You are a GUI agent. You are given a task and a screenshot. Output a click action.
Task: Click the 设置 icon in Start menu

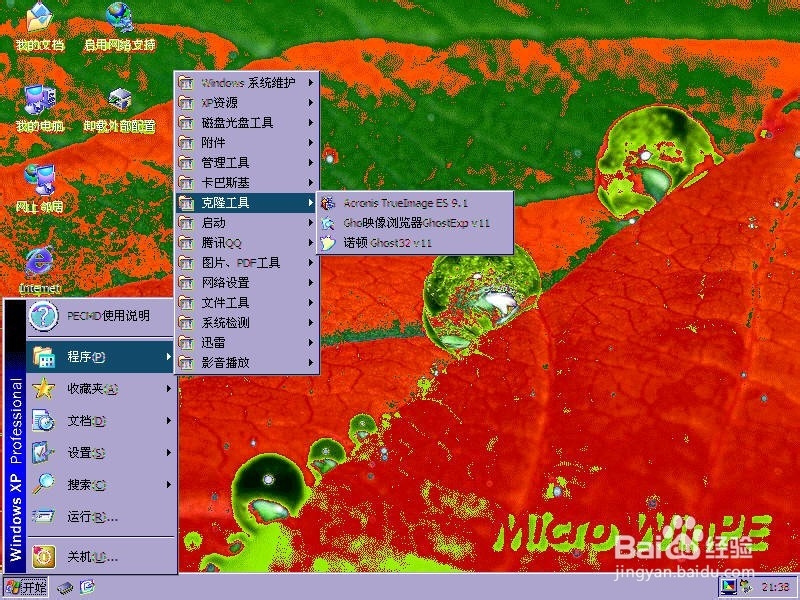tap(43, 453)
